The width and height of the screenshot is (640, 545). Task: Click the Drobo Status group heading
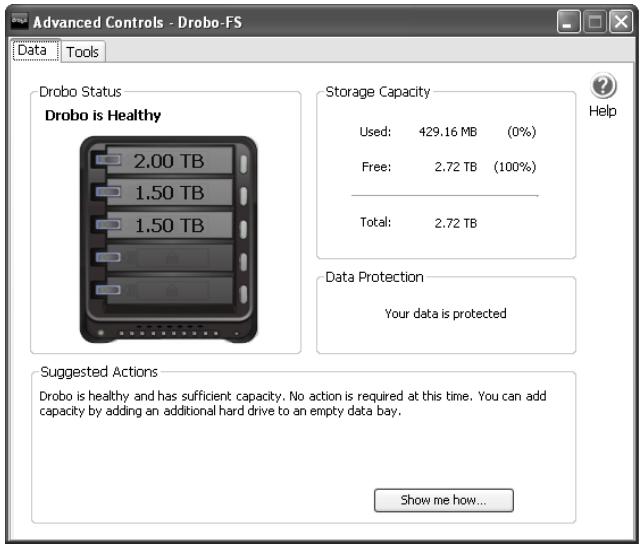(80, 92)
